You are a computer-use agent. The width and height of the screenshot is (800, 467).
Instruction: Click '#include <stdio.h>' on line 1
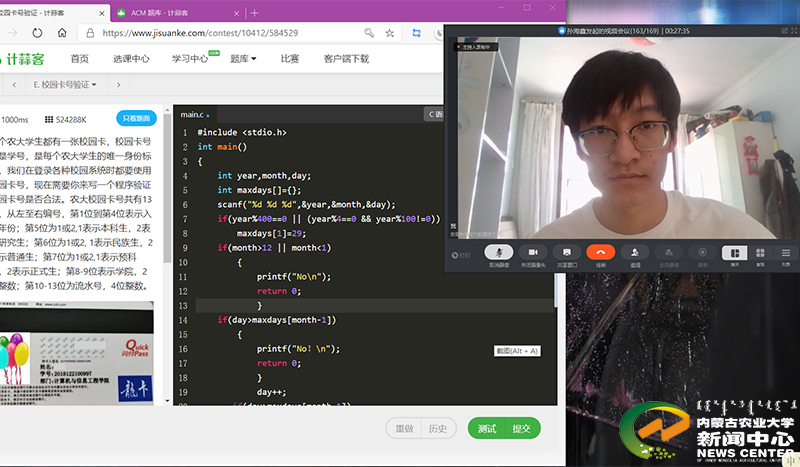tap(242, 132)
